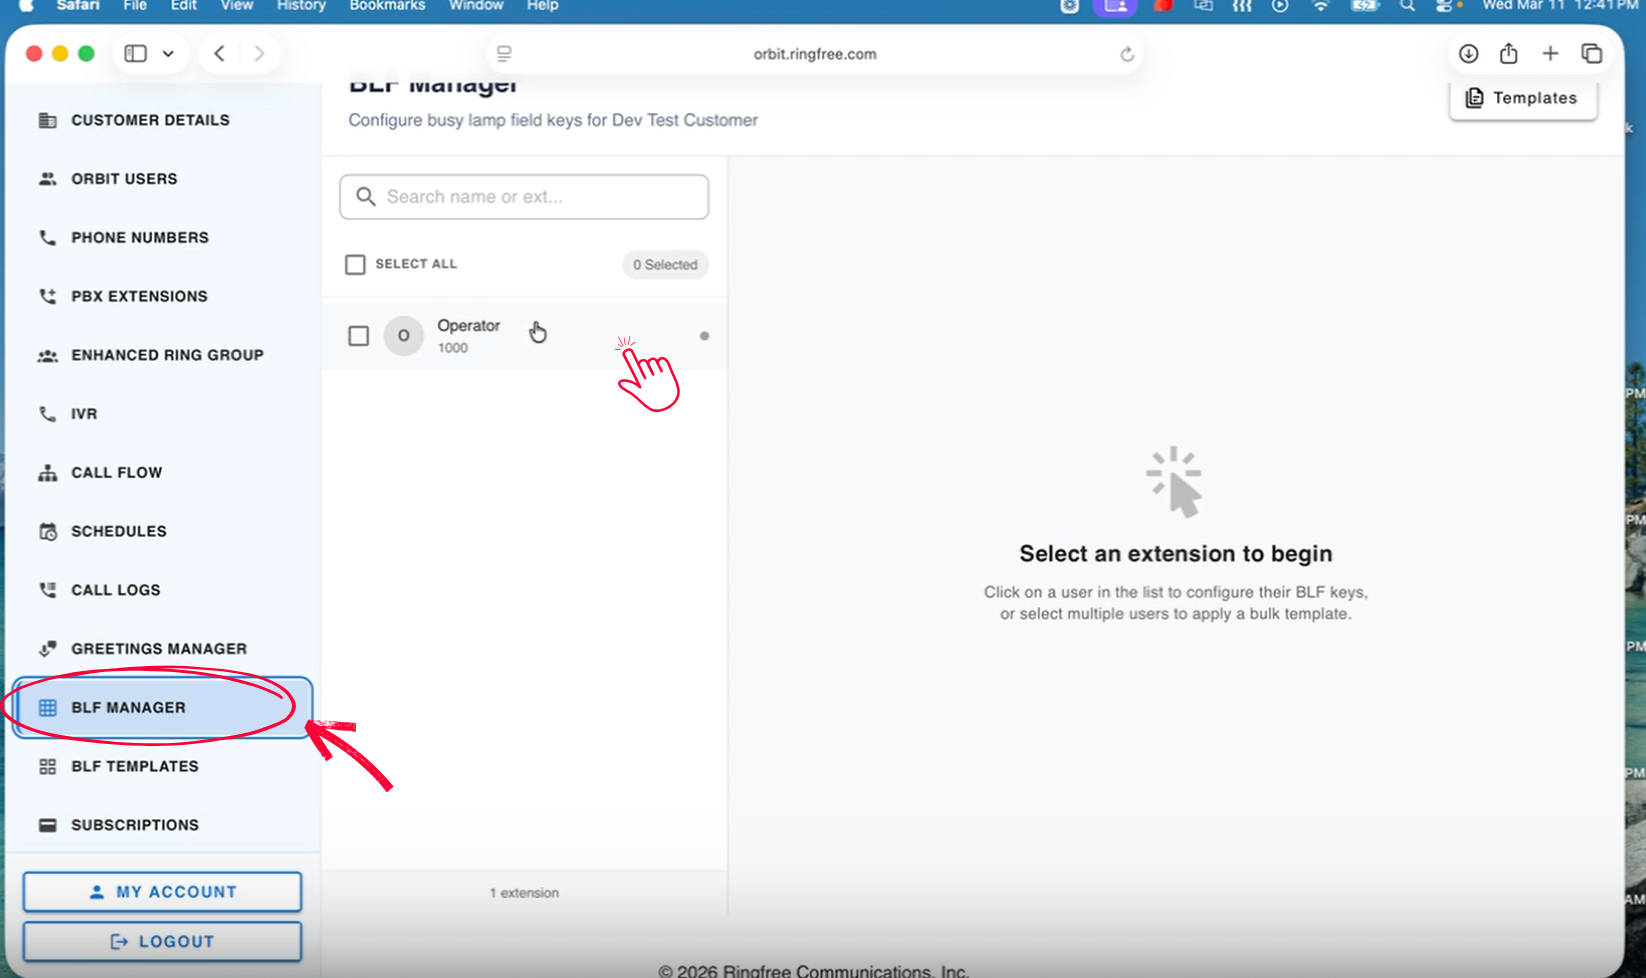Check the Select All checkbox

pos(355,264)
